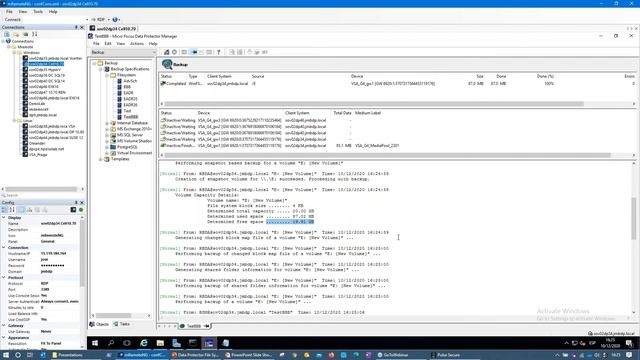The height and width of the screenshot is (360, 640).
Task: Collapse the Protocol config section
Action: point(4,278)
